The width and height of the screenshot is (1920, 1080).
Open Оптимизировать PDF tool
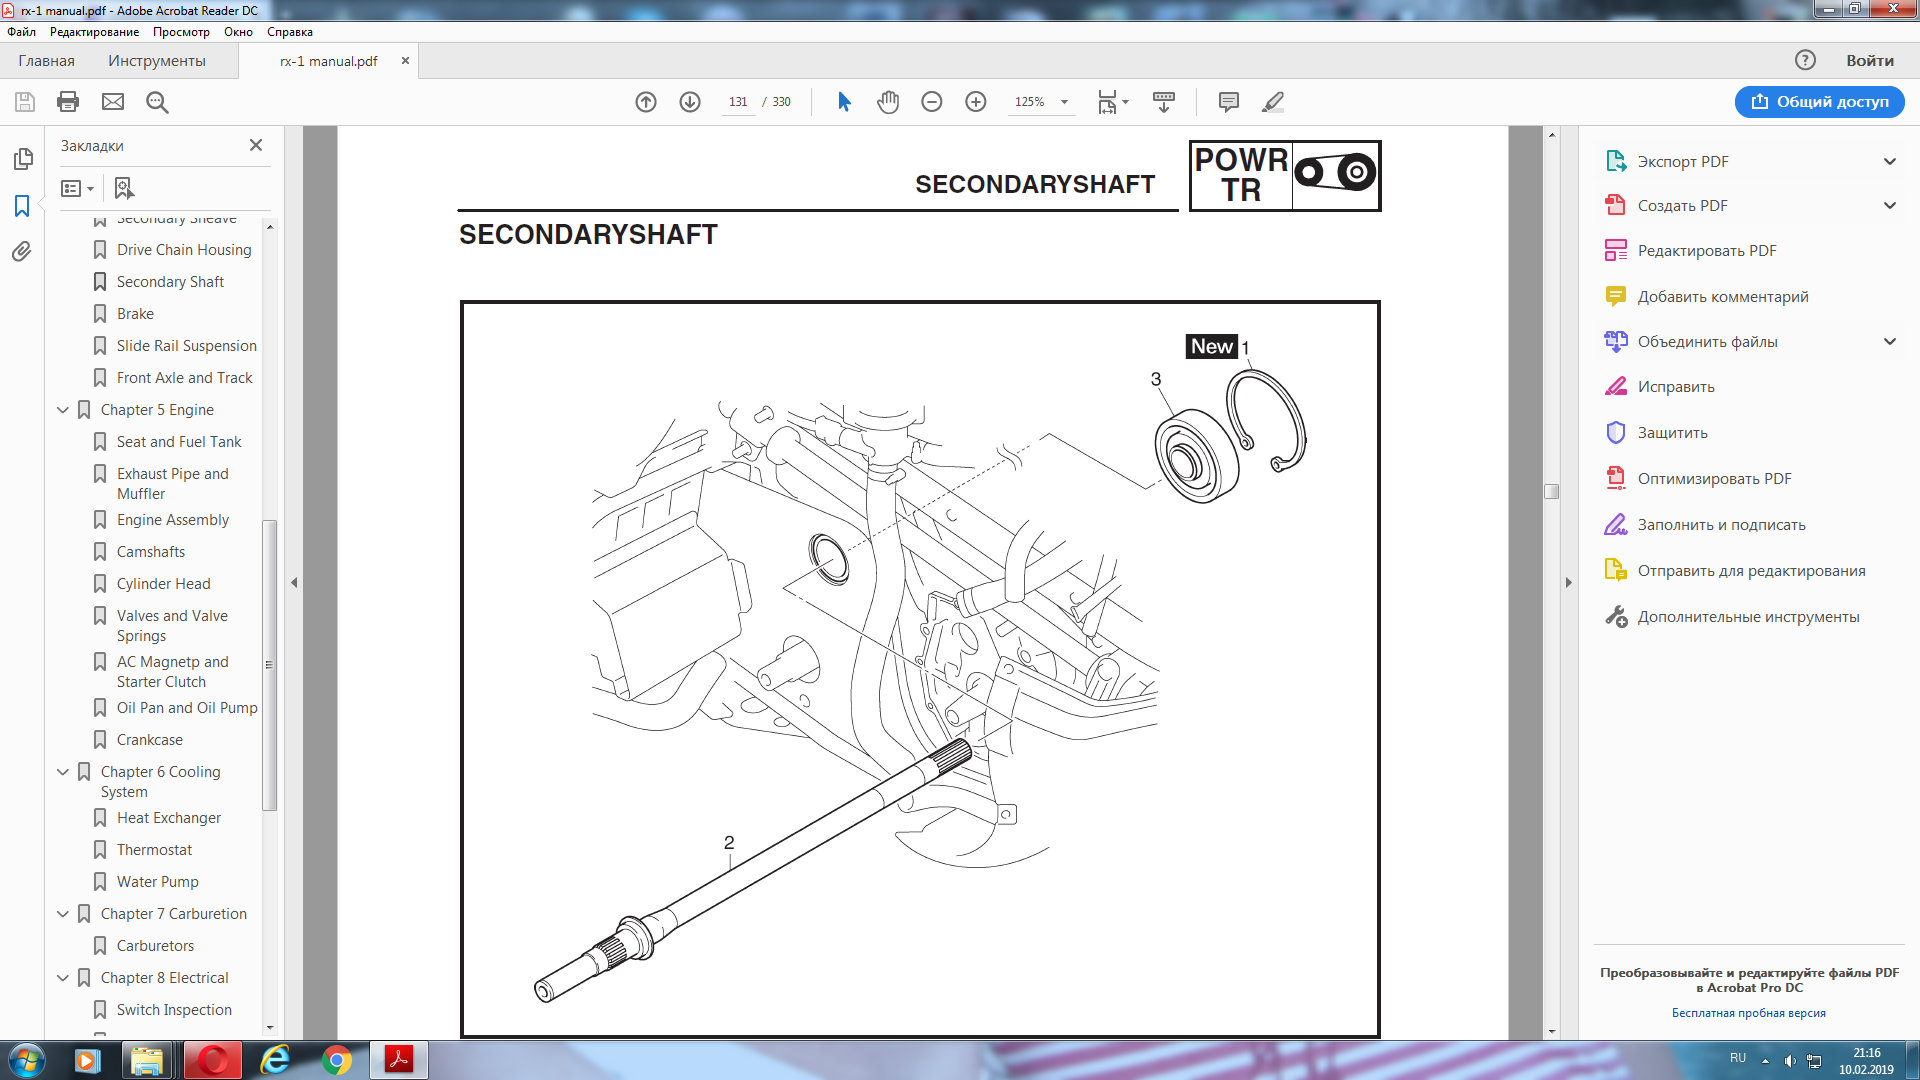click(x=1714, y=478)
